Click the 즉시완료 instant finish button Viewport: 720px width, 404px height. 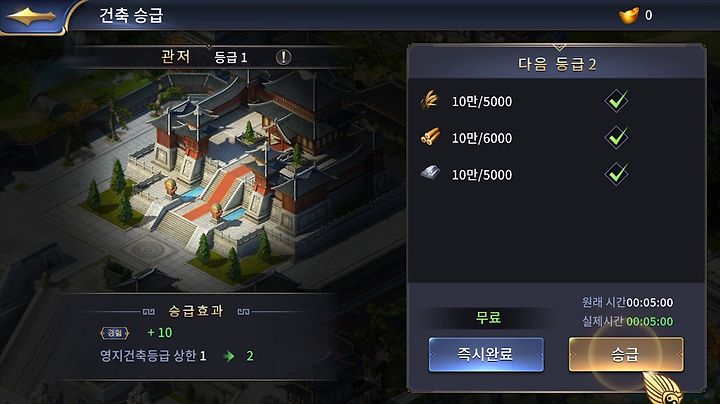(486, 354)
